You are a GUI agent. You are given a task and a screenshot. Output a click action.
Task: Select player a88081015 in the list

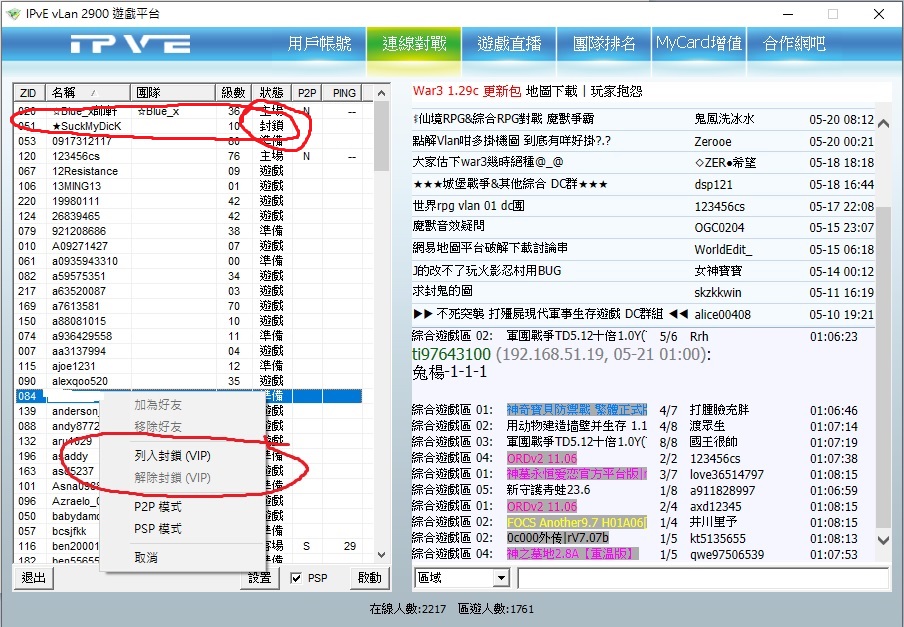79,321
